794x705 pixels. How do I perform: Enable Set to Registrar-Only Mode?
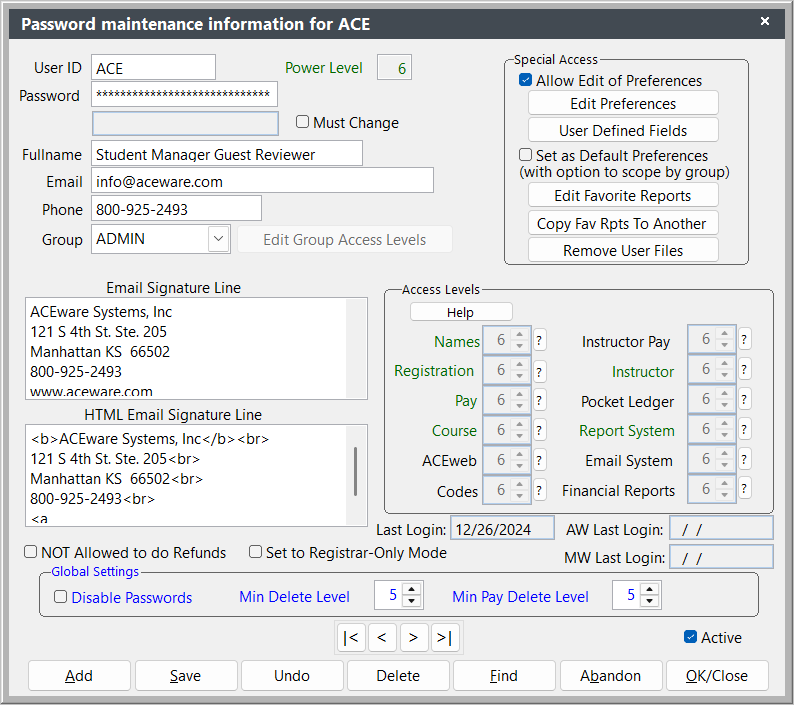click(255, 552)
